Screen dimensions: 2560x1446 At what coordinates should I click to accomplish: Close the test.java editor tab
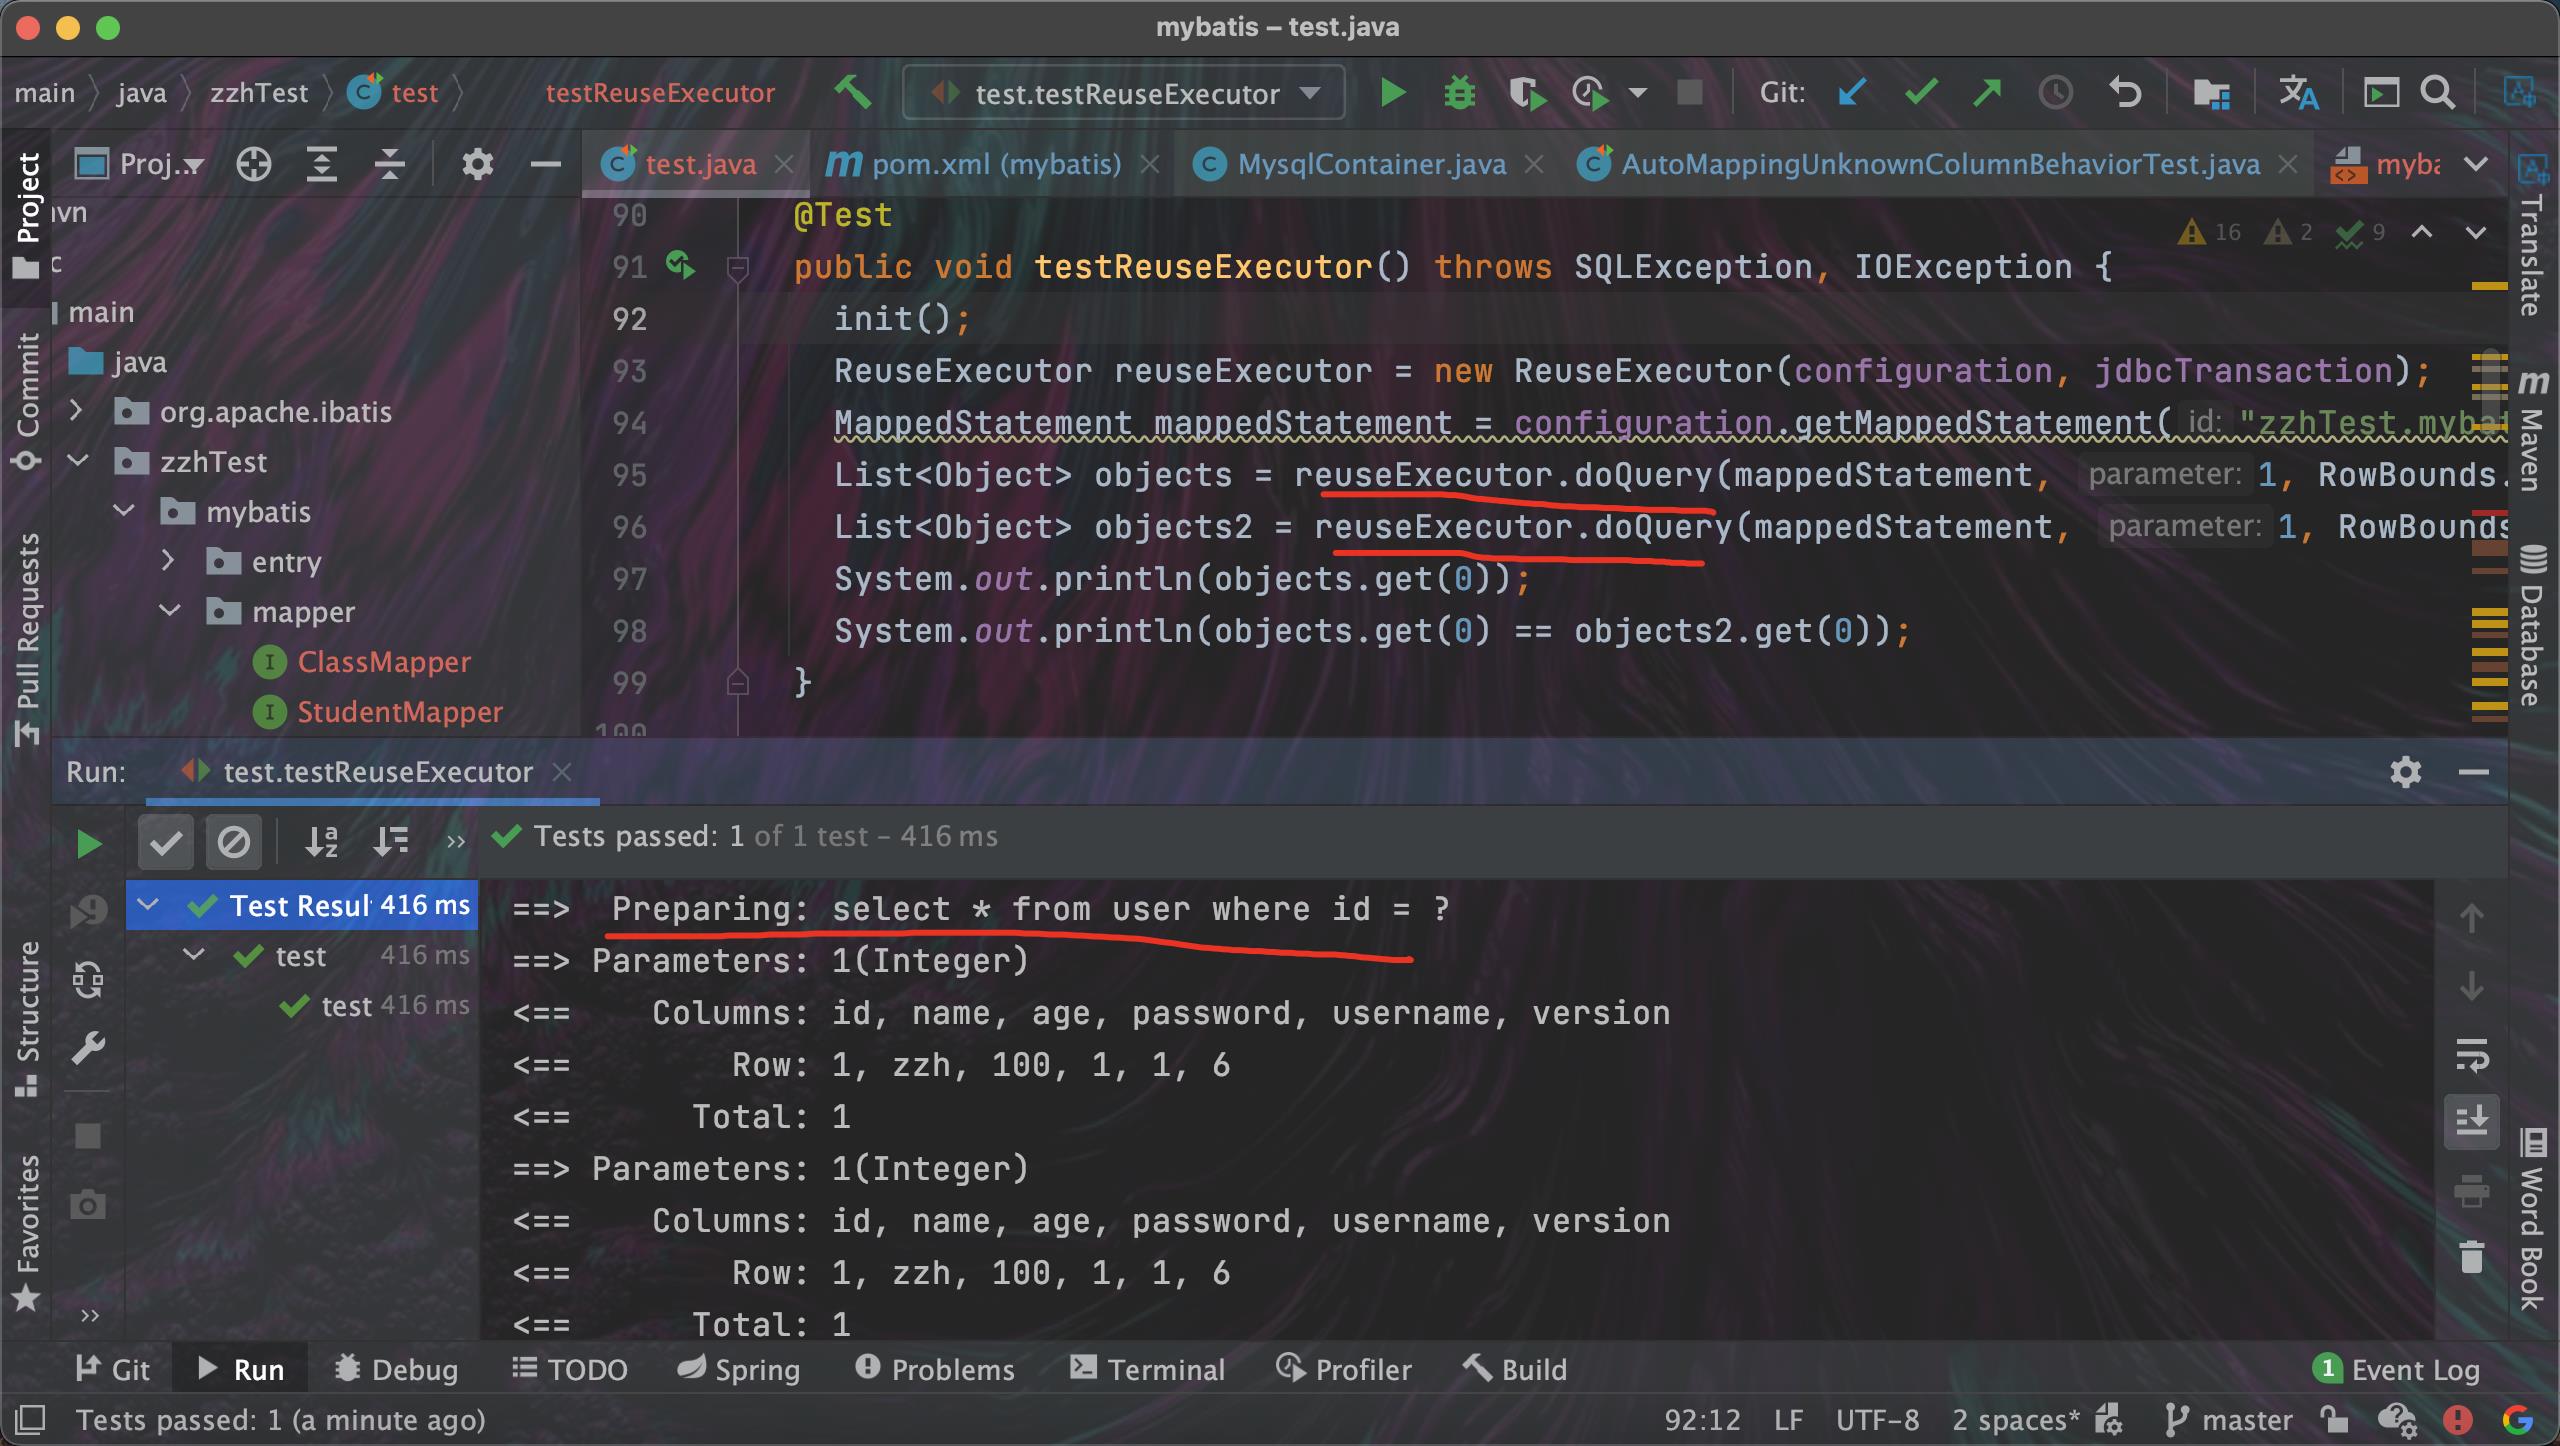785,164
